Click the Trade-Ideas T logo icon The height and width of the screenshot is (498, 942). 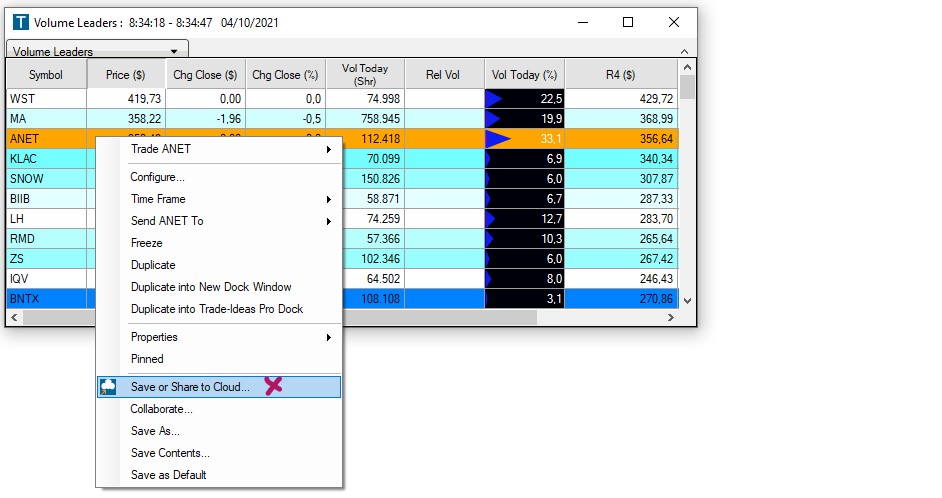click(20, 22)
